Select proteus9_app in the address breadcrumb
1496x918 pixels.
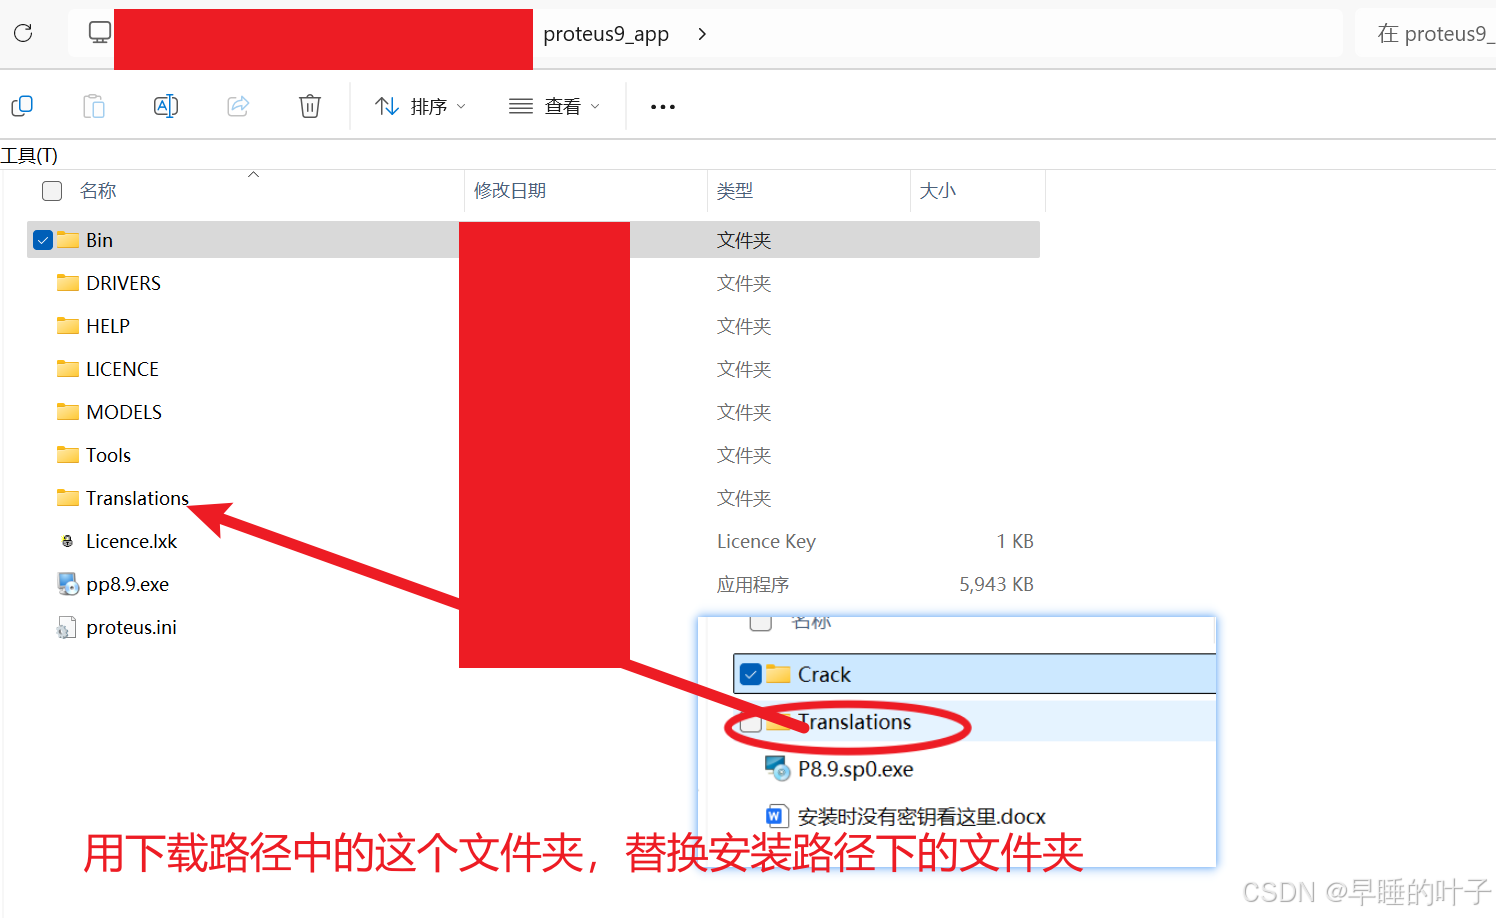[x=606, y=34]
